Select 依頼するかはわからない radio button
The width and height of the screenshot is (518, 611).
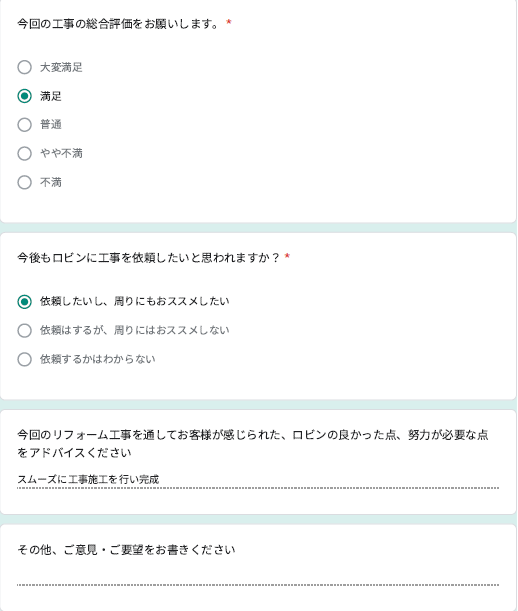click(25, 359)
